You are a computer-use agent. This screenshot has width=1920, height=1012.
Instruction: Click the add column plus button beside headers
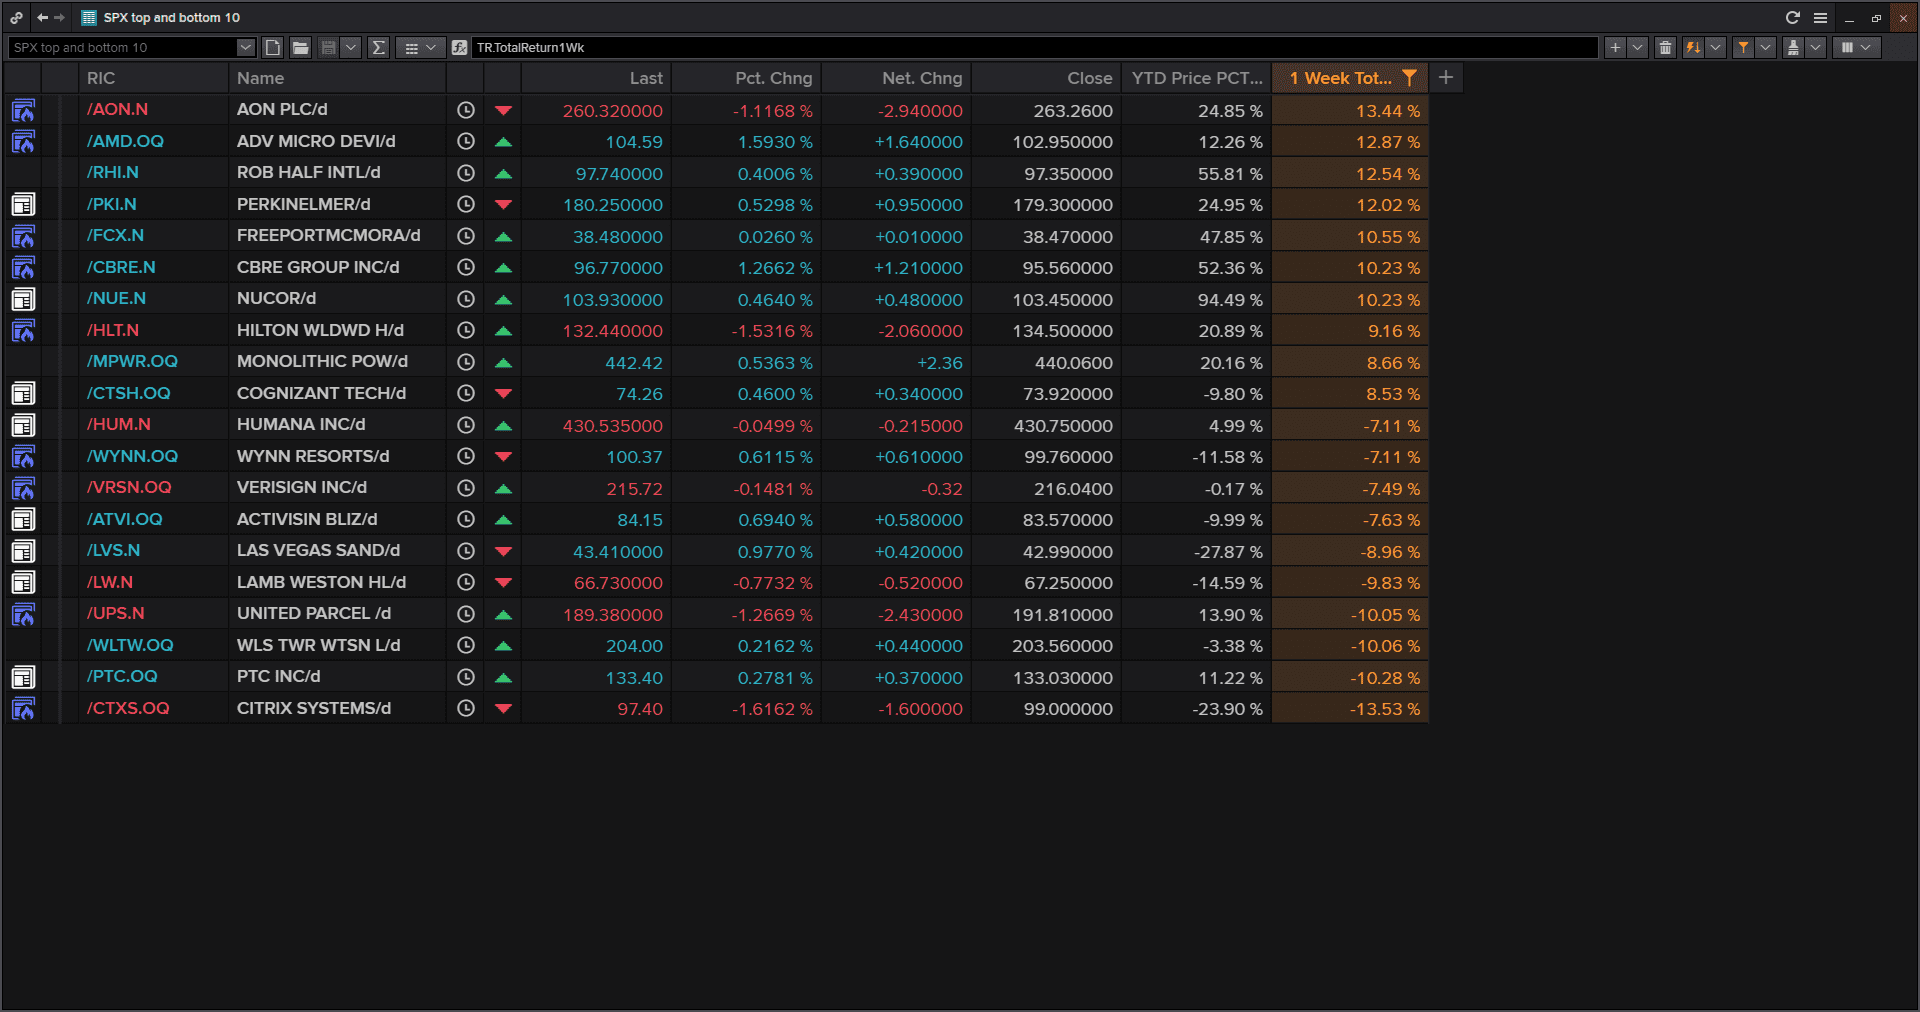[1446, 77]
